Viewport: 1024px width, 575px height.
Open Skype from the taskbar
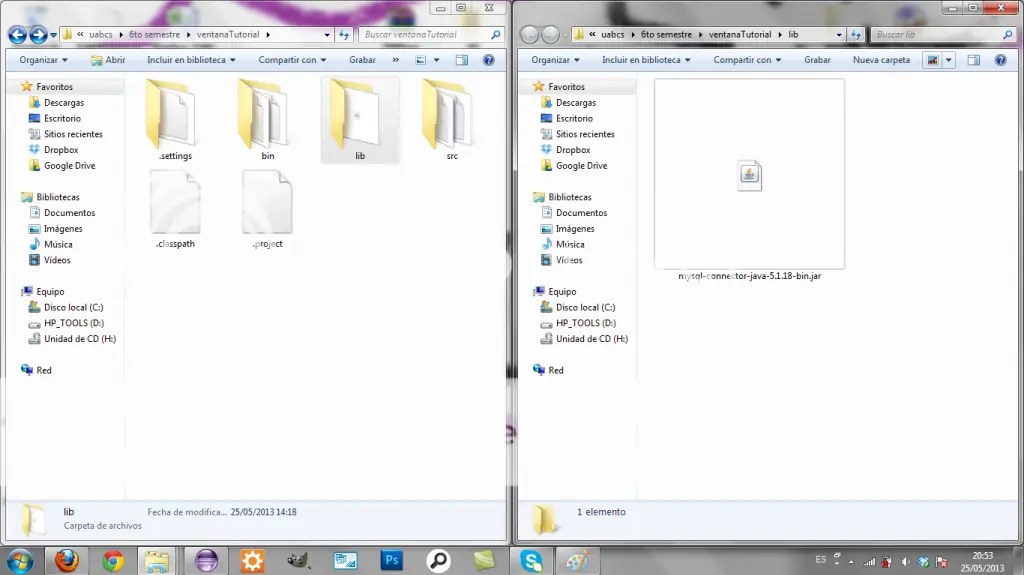[x=532, y=561]
